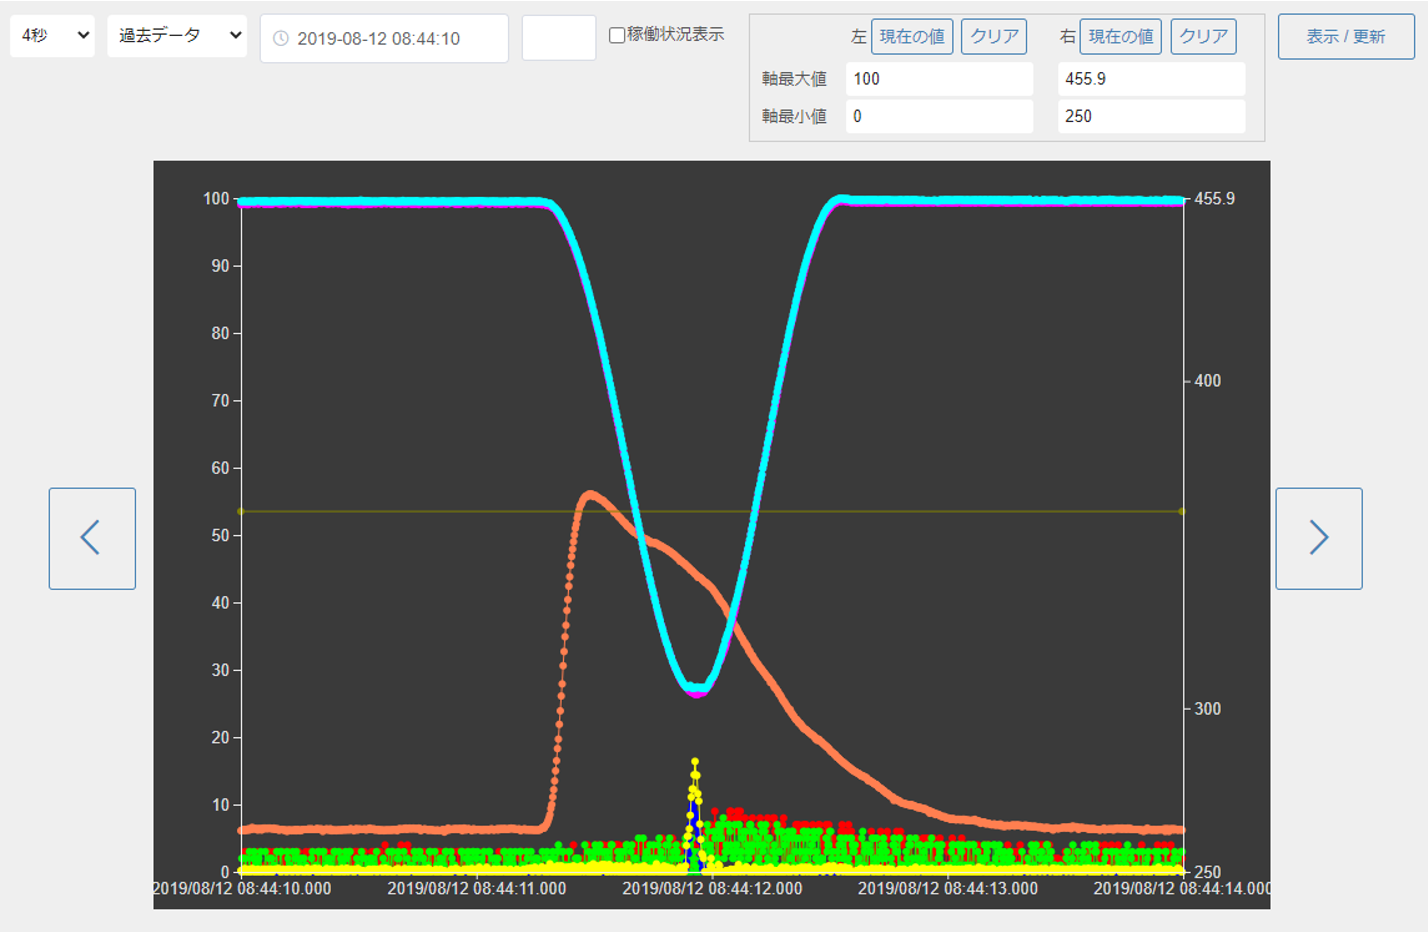Click the clock icon in date field

point(281,39)
